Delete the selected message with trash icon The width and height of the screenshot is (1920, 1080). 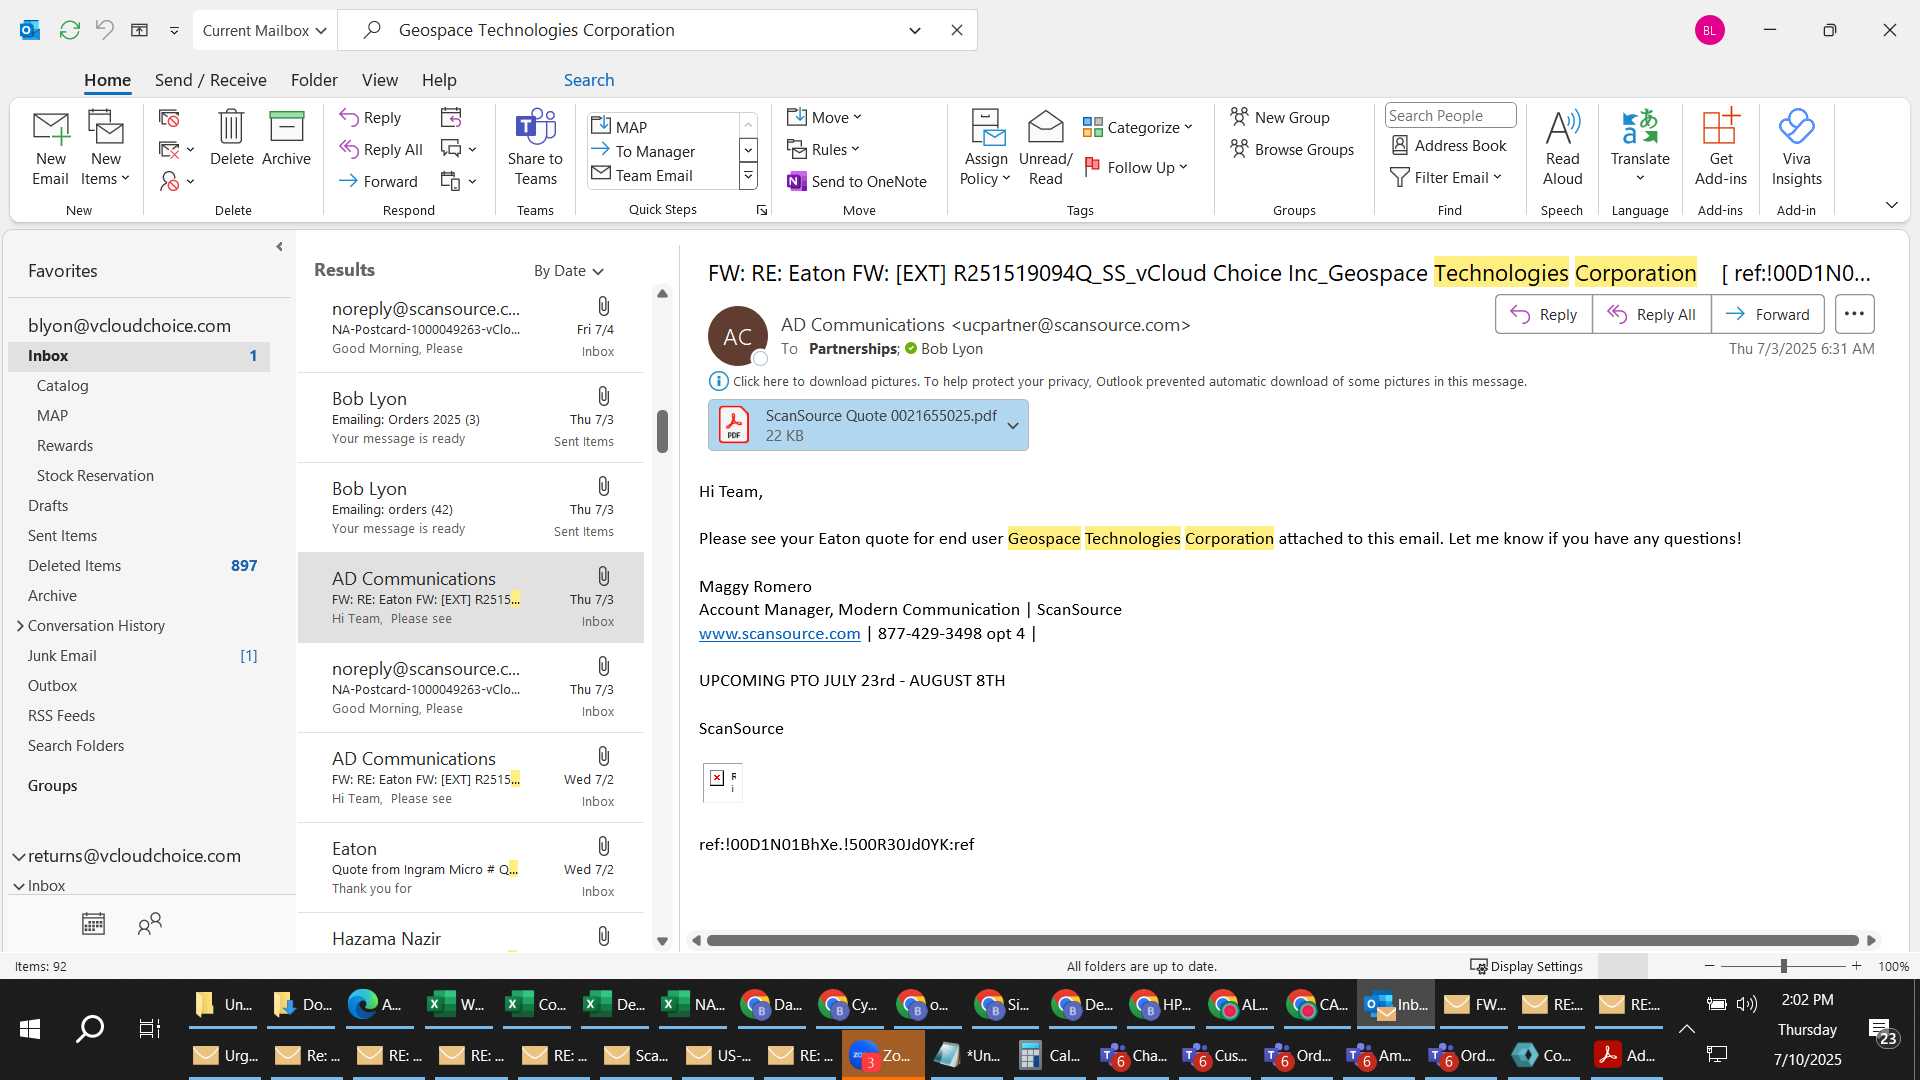point(231,138)
